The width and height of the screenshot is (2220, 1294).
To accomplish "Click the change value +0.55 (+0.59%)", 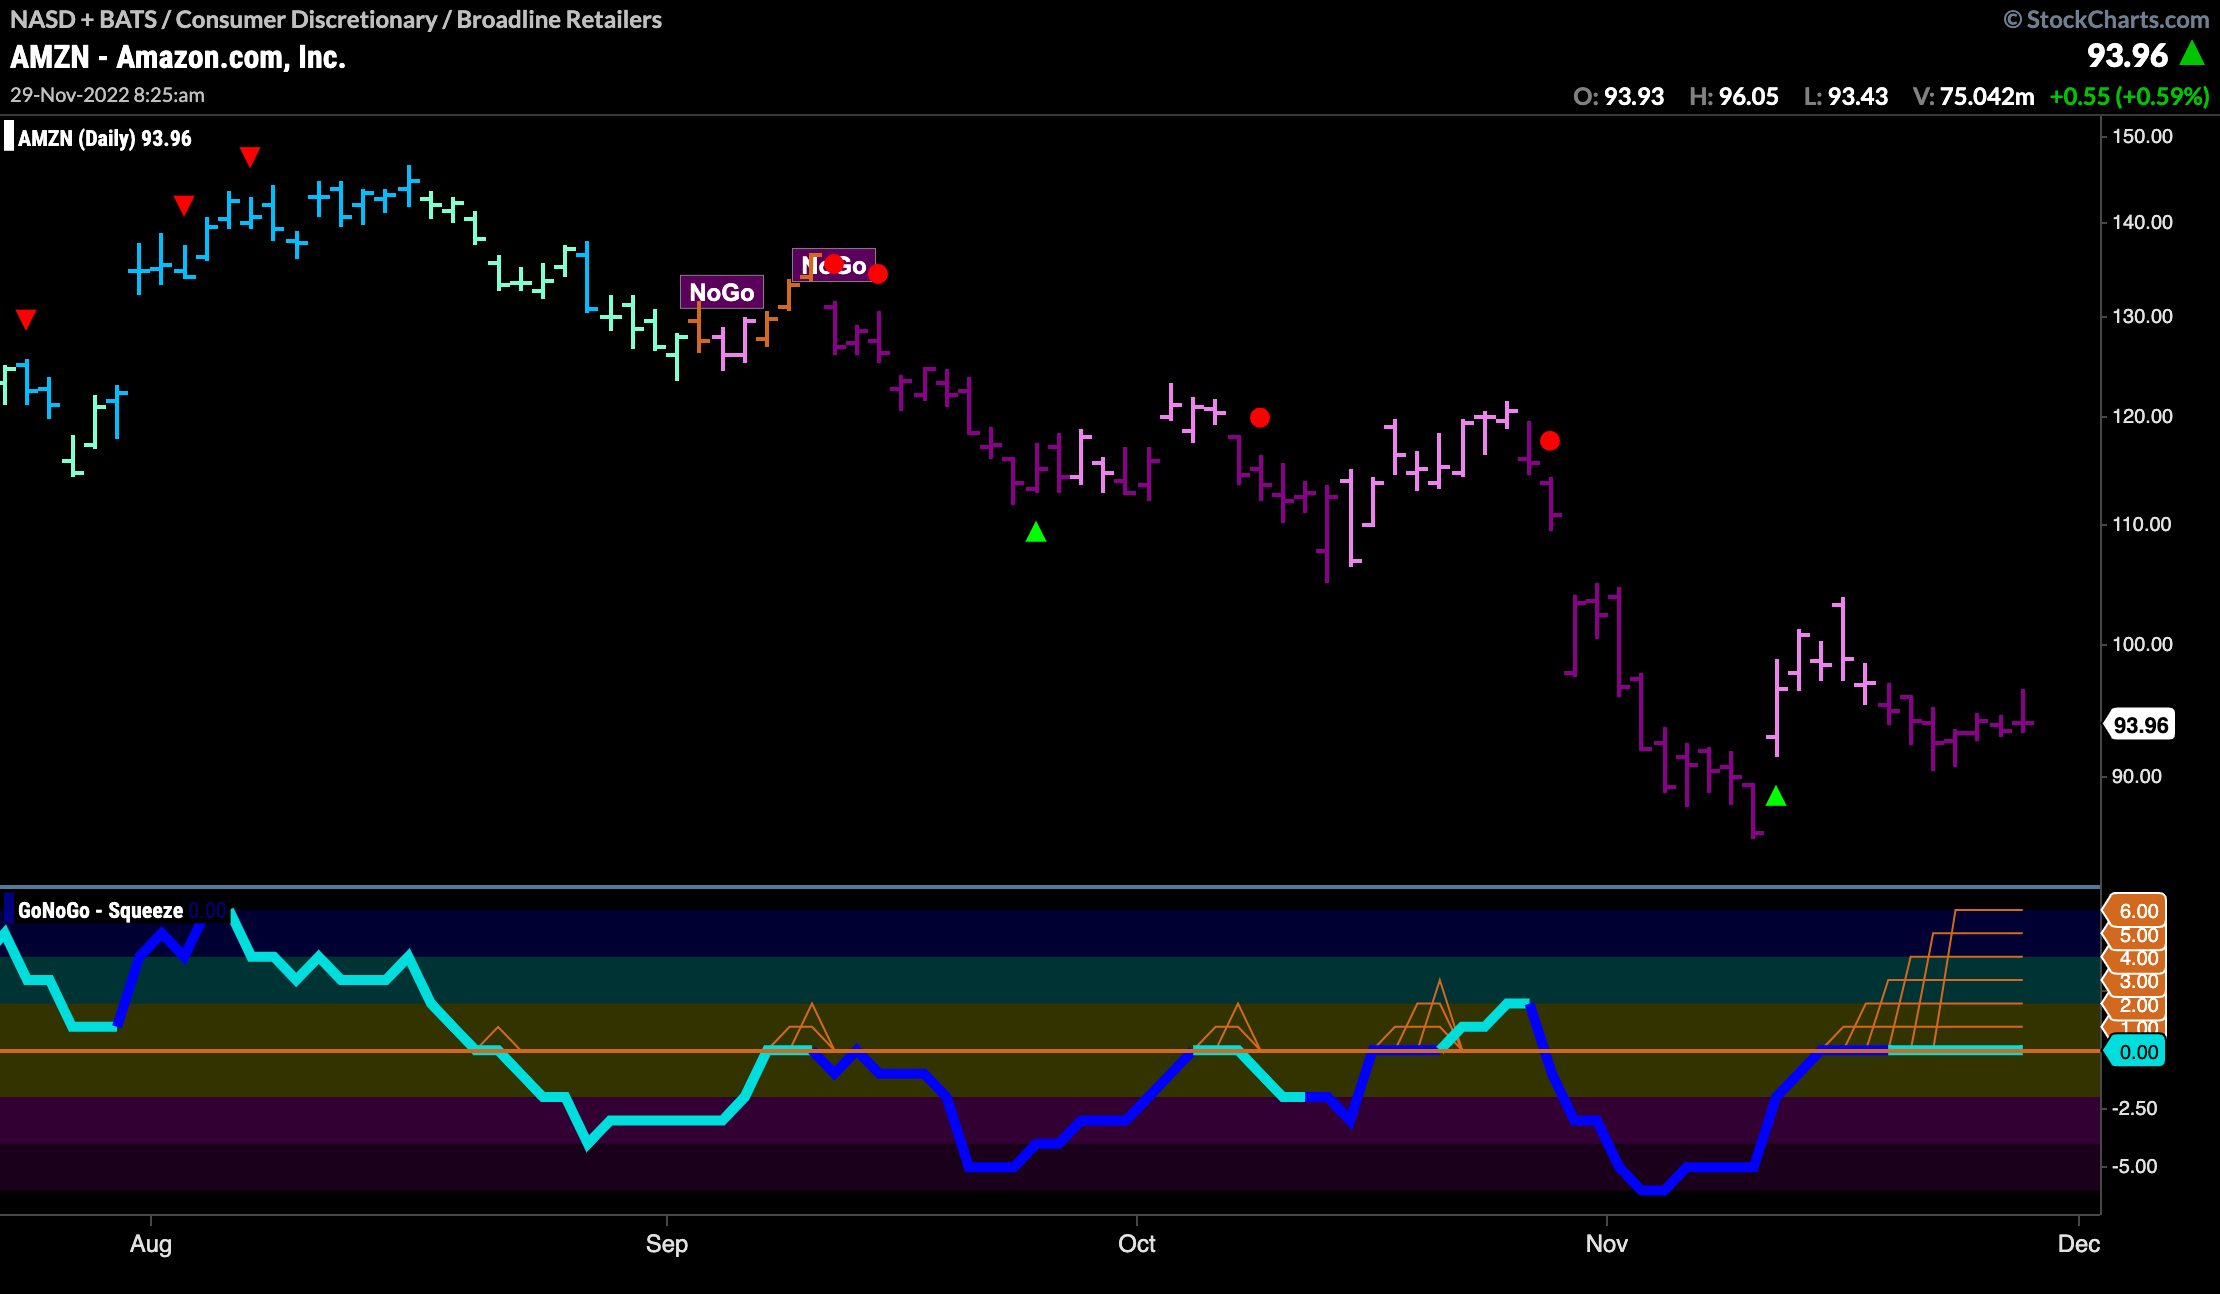I will coord(2129,96).
